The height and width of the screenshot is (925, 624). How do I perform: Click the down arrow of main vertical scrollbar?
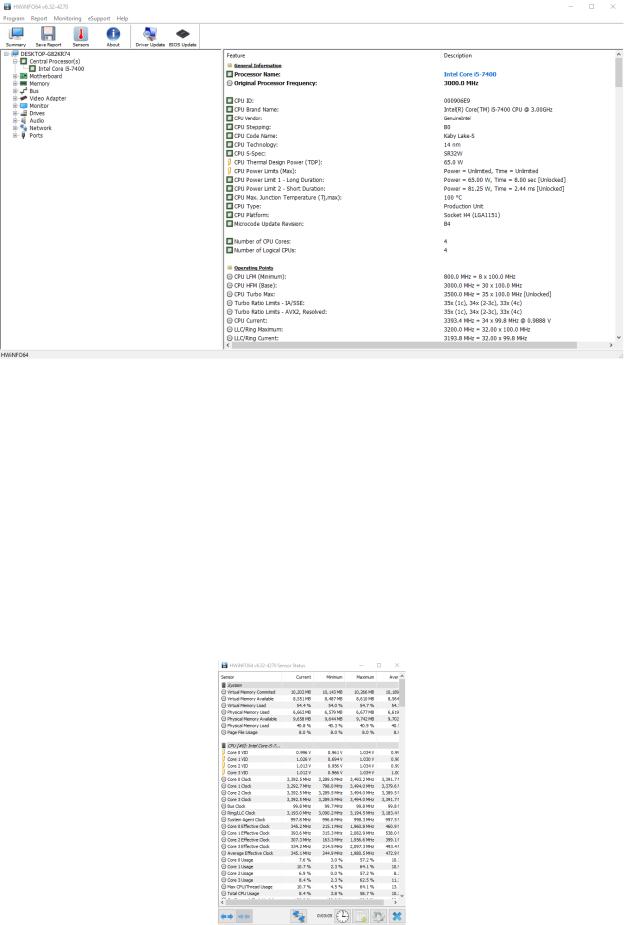coord(619,338)
